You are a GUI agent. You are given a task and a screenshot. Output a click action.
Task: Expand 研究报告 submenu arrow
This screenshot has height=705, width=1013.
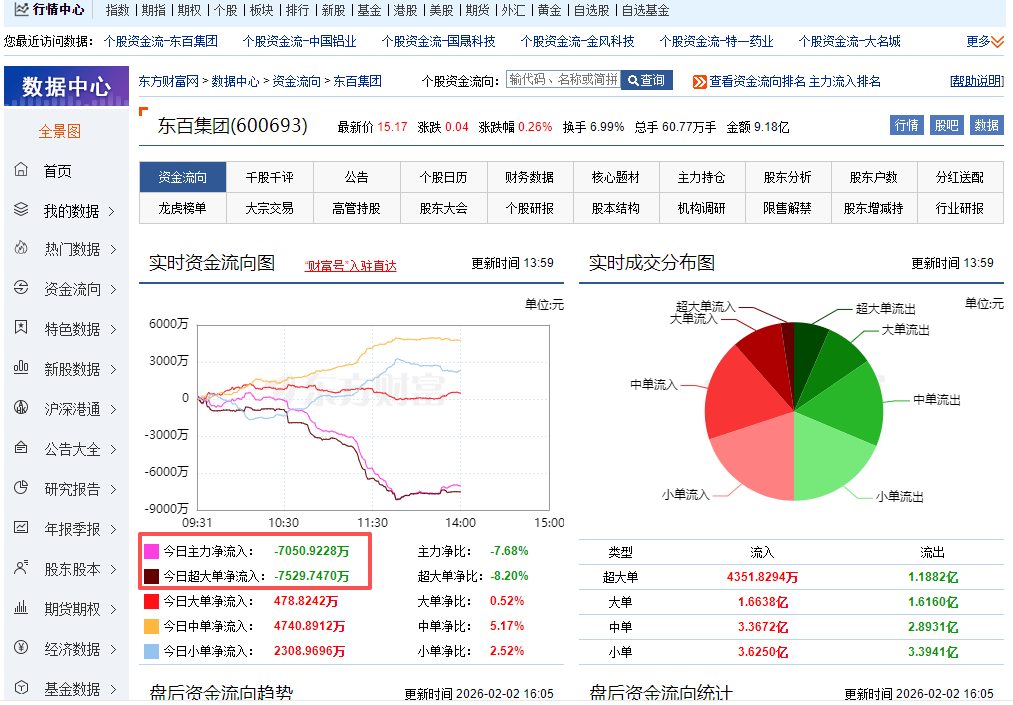pos(112,490)
